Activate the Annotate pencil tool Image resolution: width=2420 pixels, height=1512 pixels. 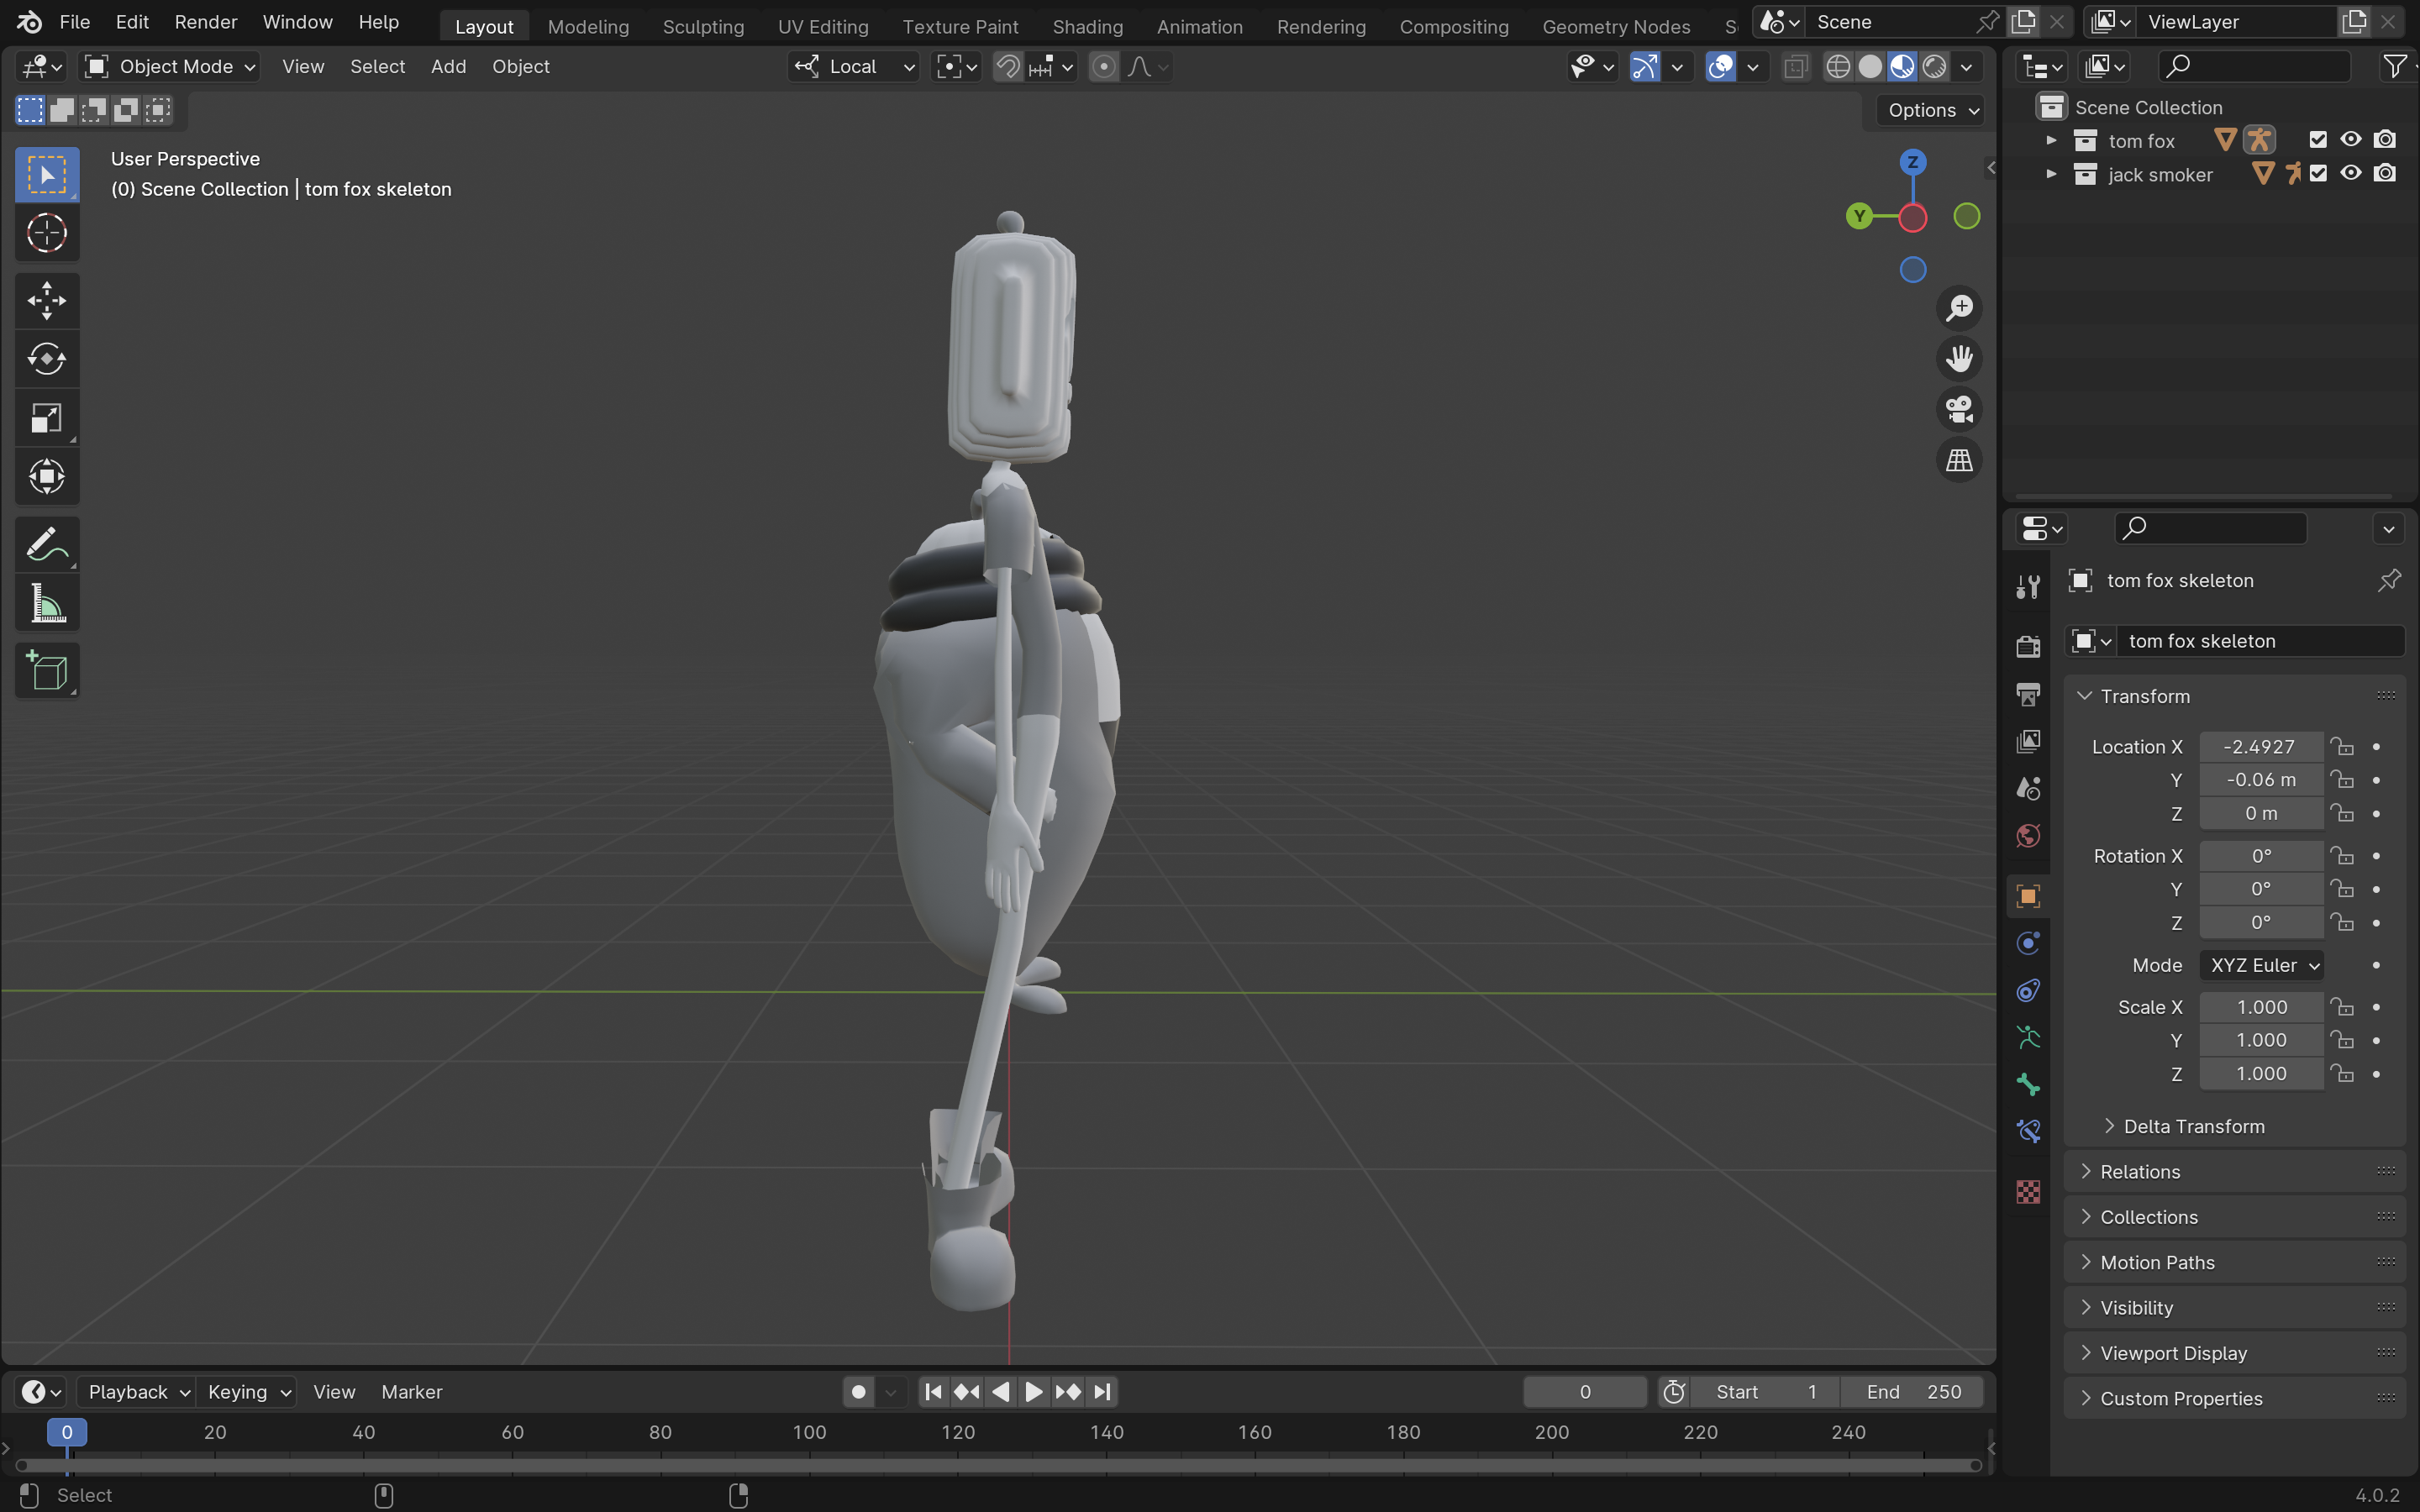click(46, 545)
